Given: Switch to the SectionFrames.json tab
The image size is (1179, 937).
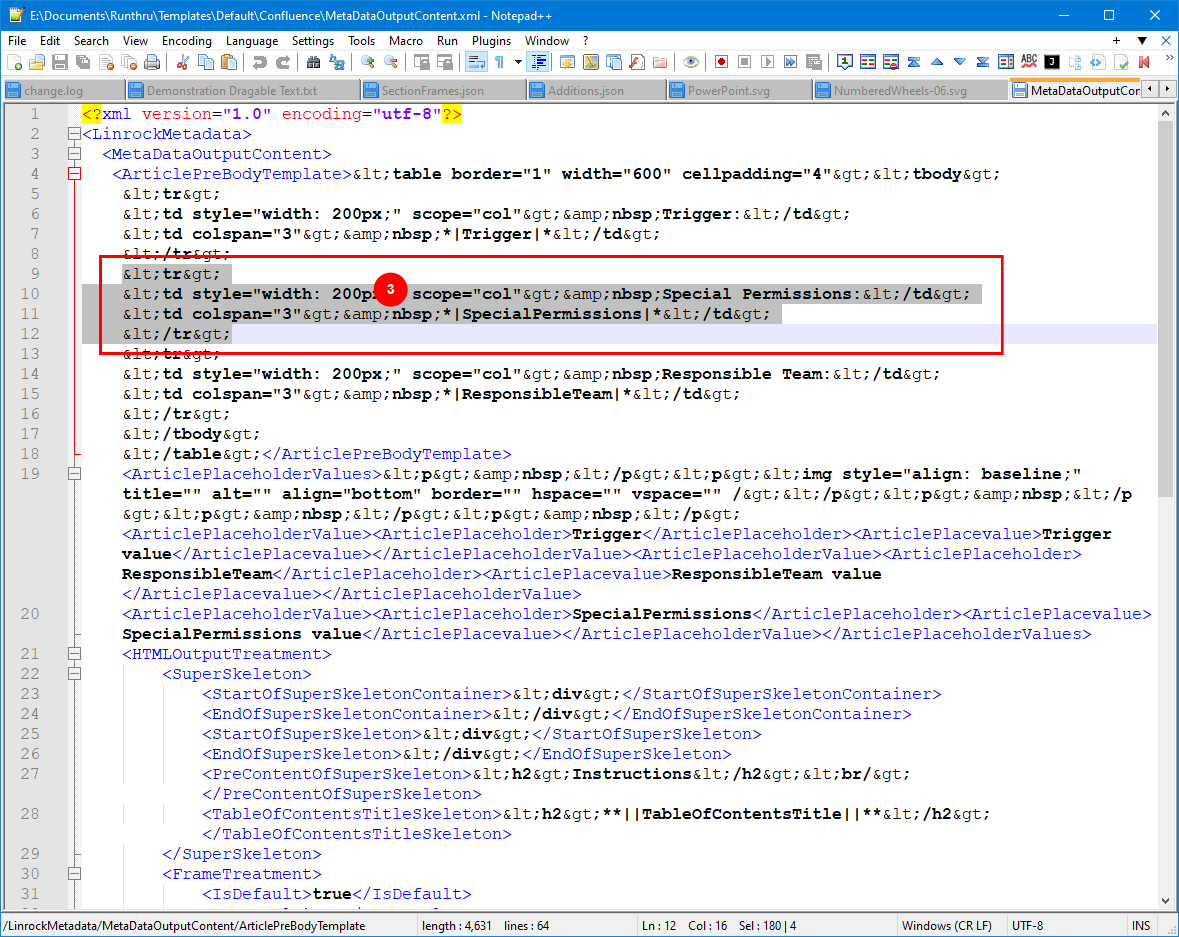Looking at the screenshot, I should click(x=425, y=90).
